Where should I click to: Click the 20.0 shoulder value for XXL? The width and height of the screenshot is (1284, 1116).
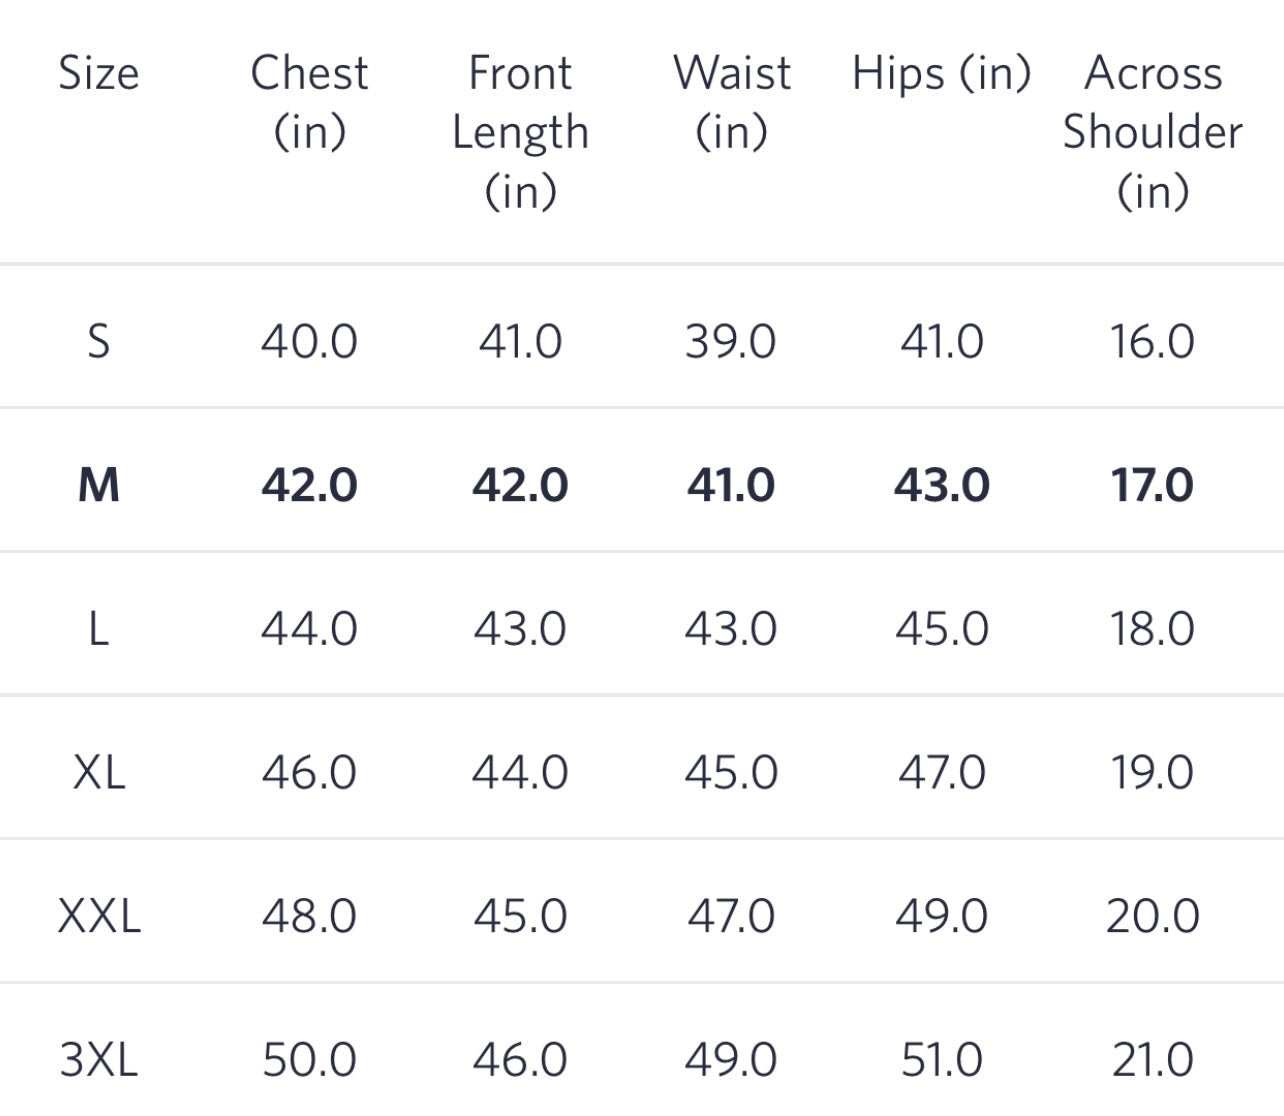[x=1152, y=916]
